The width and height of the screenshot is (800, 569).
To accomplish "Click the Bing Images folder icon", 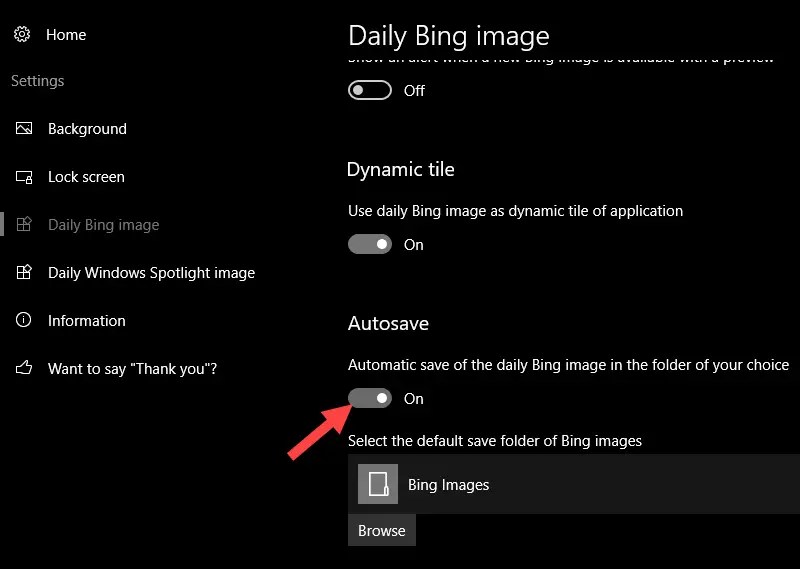I will (378, 484).
